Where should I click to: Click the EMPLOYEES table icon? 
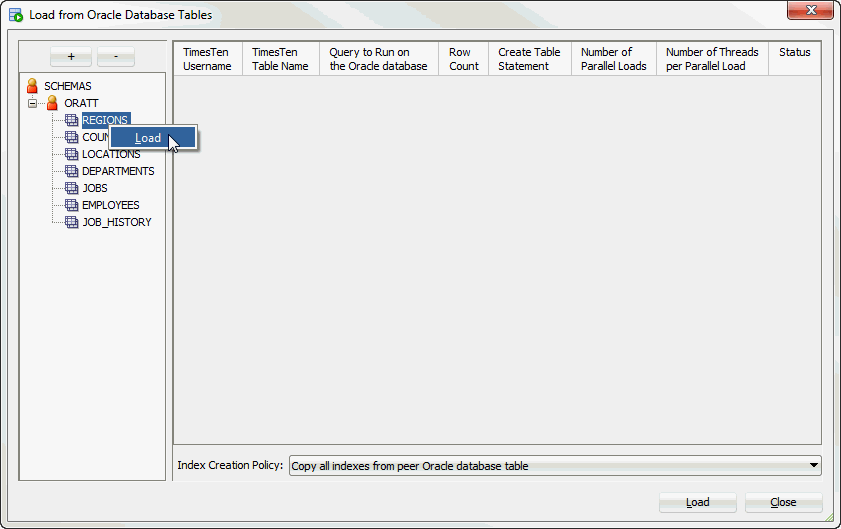[x=71, y=205]
